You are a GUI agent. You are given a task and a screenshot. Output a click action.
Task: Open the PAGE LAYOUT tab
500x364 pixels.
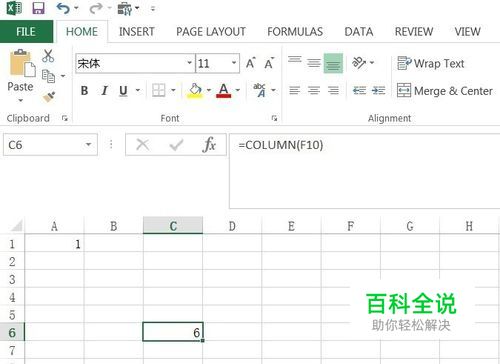click(211, 32)
